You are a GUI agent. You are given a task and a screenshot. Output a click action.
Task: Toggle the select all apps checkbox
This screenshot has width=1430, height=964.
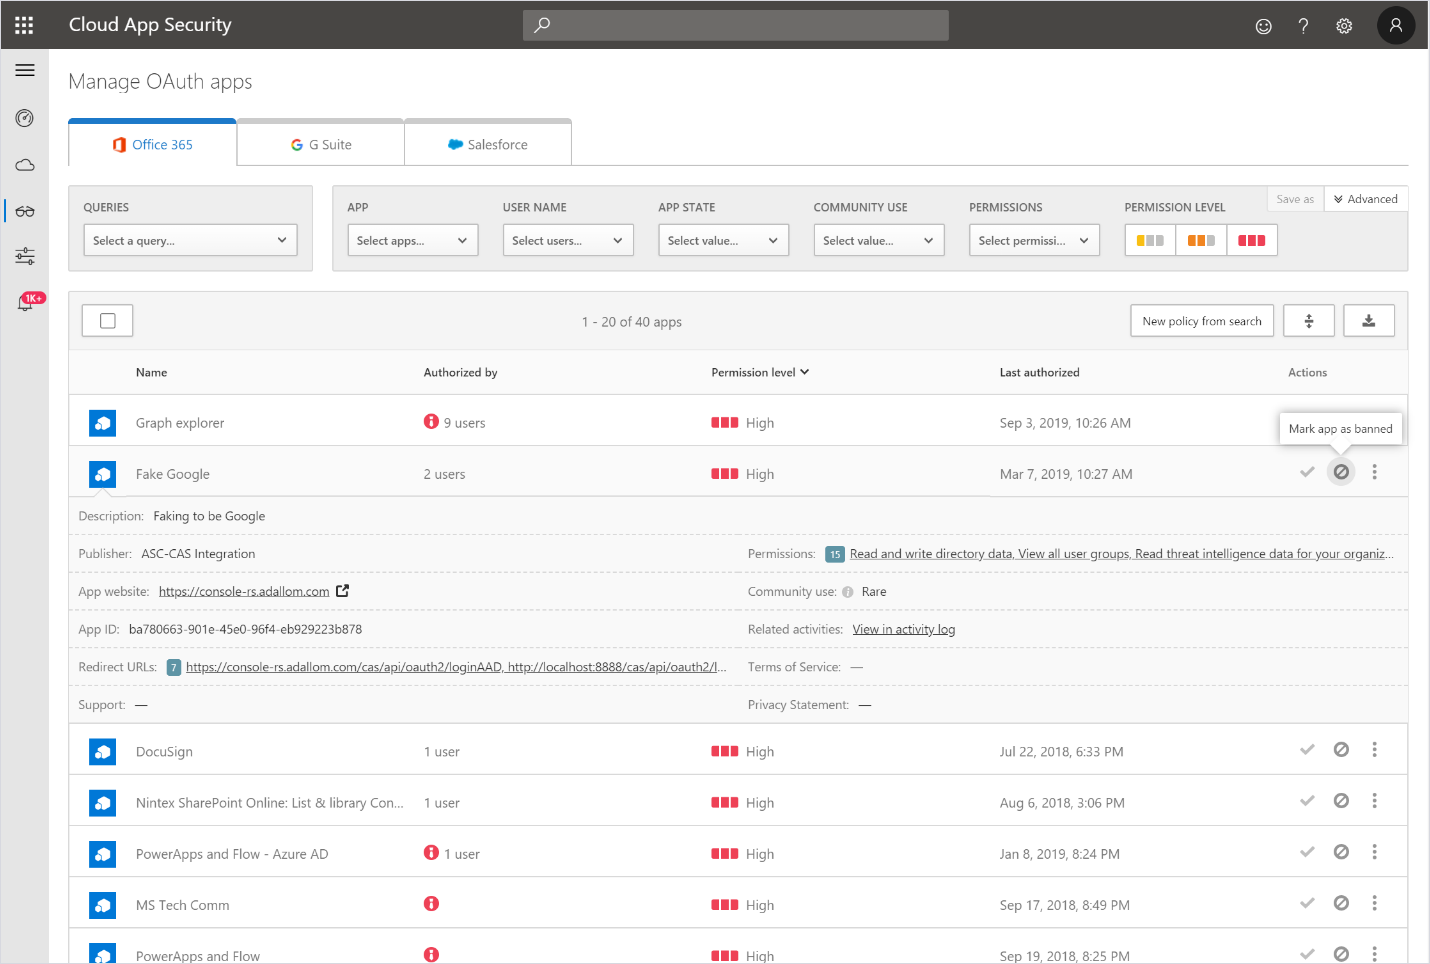pos(108,321)
